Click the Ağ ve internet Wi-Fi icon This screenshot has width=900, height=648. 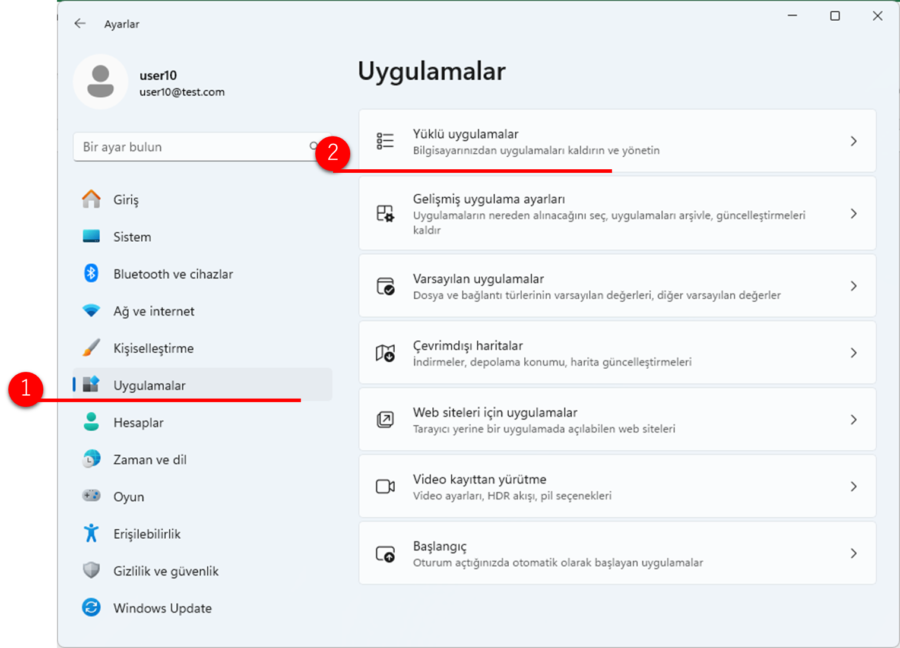(91, 311)
